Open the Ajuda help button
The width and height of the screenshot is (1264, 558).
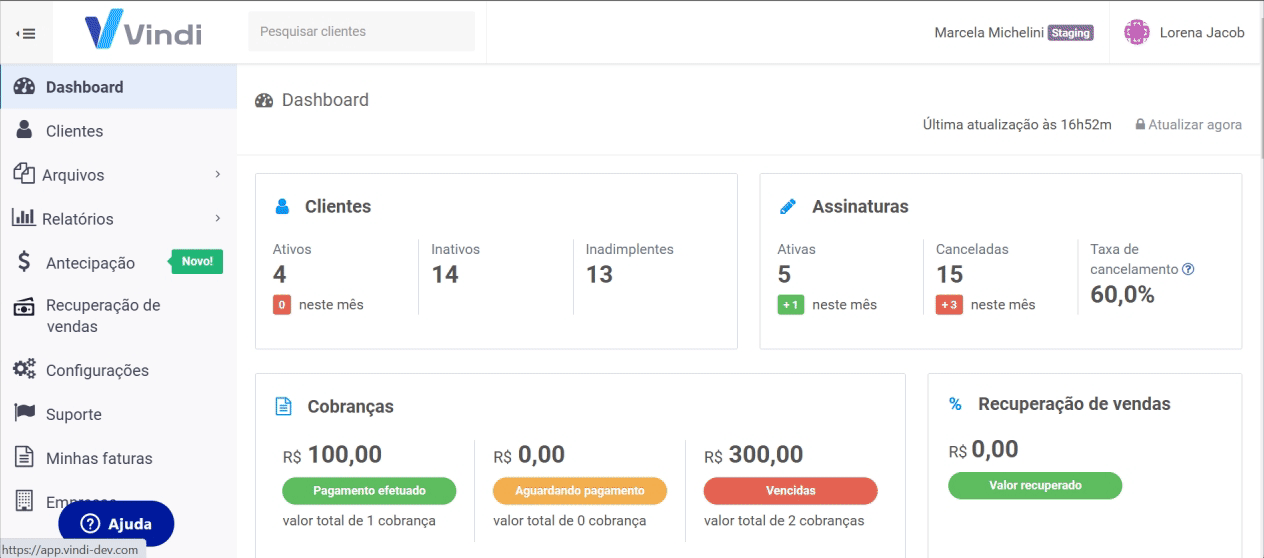(x=116, y=524)
